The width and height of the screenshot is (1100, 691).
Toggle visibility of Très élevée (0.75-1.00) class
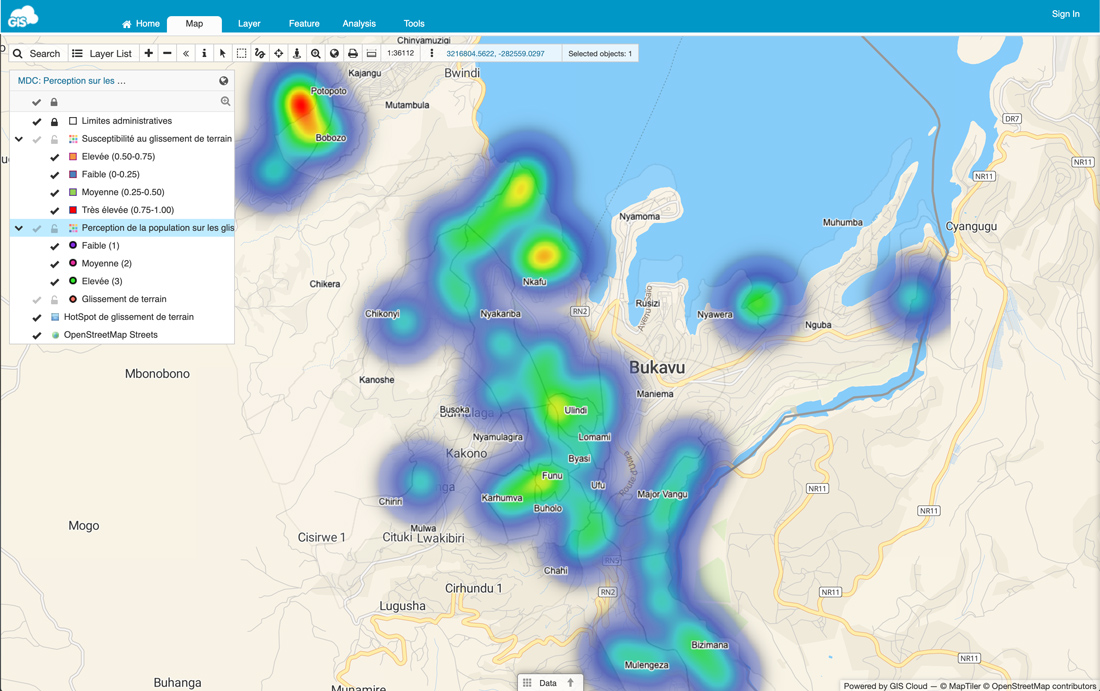[x=55, y=210]
